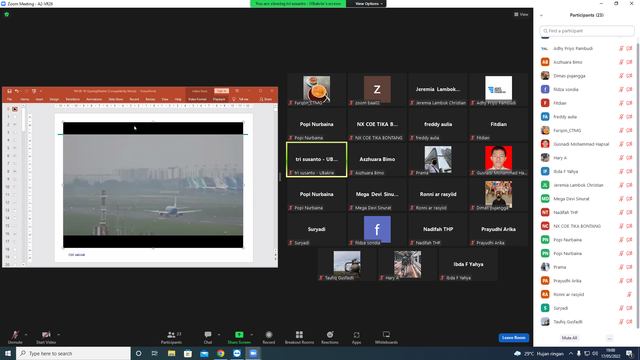Open File Explorer from the taskbar
This screenshot has width=640, height=360.
[171, 353]
